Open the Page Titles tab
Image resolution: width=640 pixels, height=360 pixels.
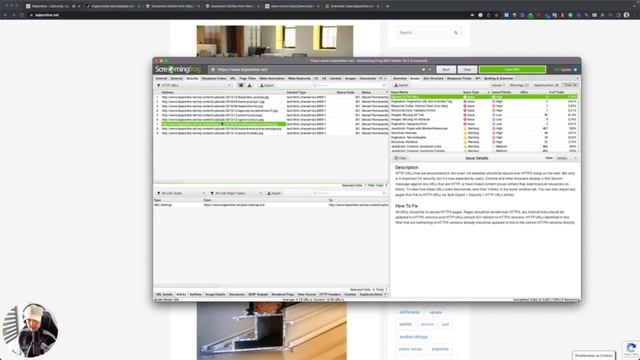(x=247, y=78)
